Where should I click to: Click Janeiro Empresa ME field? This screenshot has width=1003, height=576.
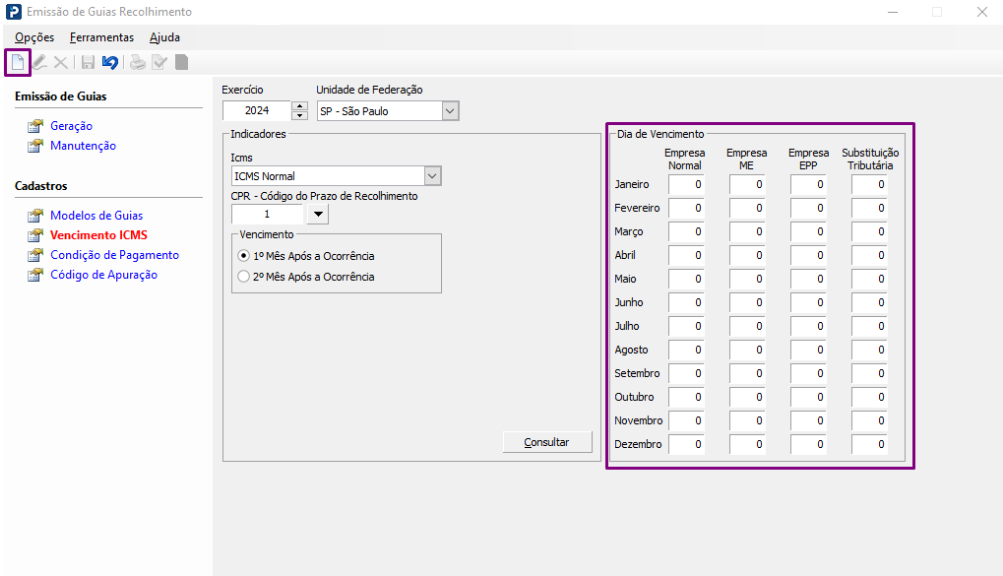(747, 184)
